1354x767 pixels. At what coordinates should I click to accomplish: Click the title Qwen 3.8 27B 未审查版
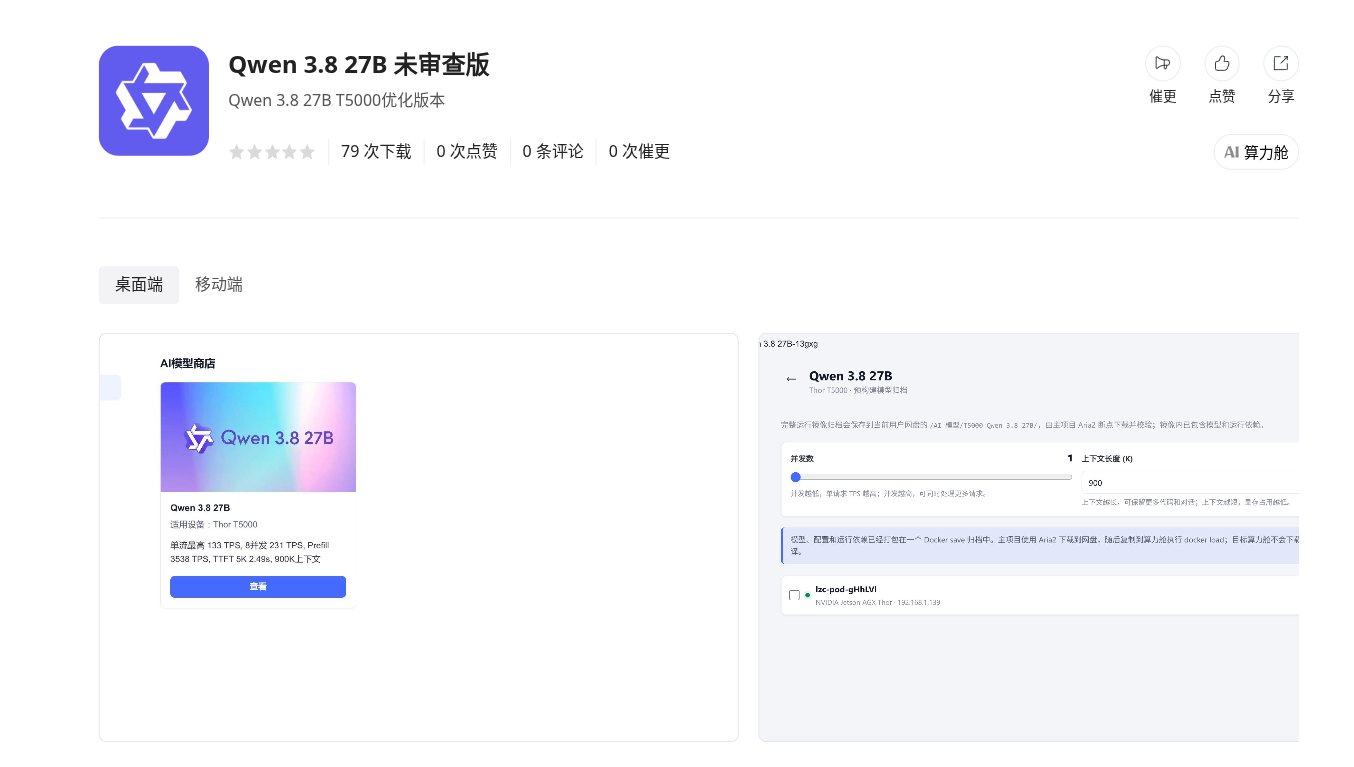point(359,65)
